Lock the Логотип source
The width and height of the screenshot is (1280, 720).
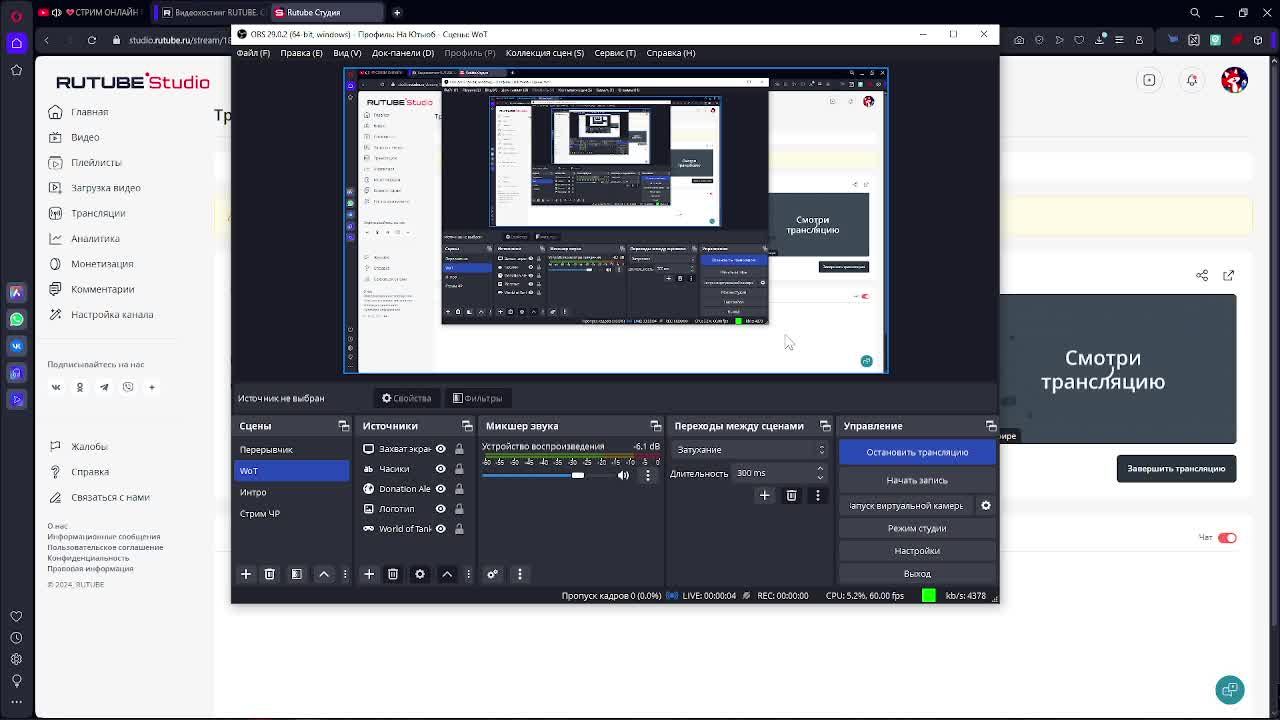tap(459, 509)
